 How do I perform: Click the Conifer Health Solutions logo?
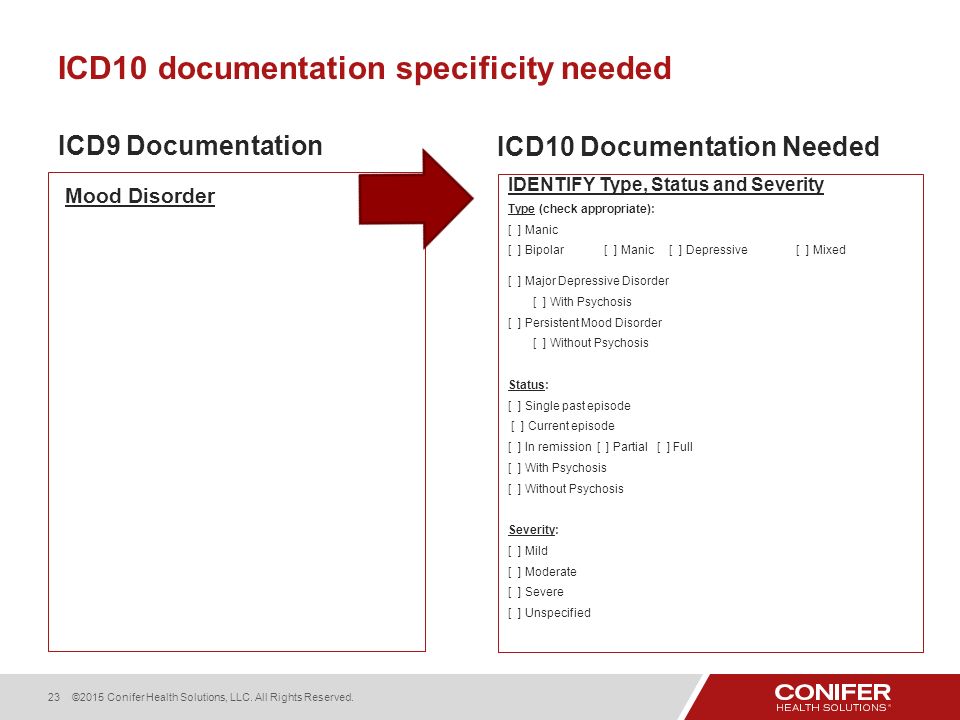point(833,697)
